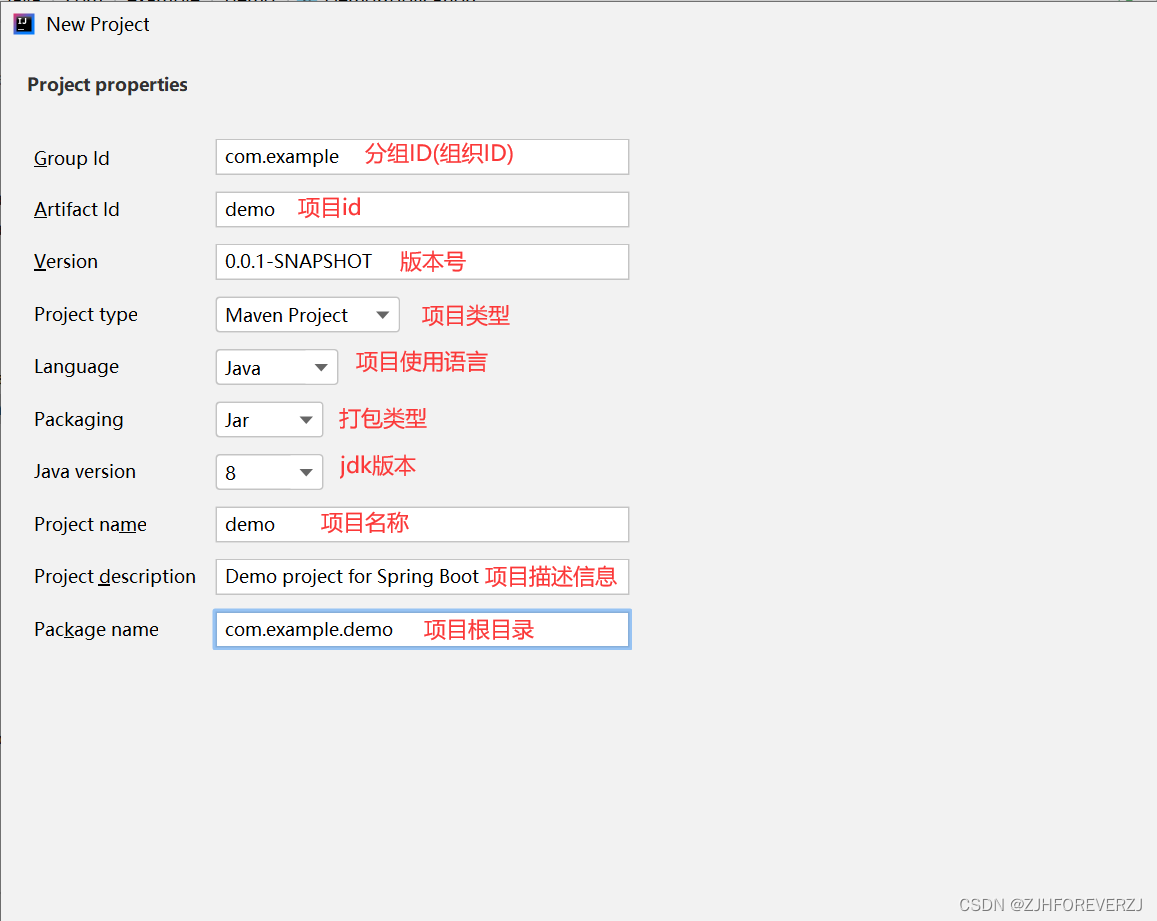
Task: Focus the Group Id input field
Action: tap(422, 157)
